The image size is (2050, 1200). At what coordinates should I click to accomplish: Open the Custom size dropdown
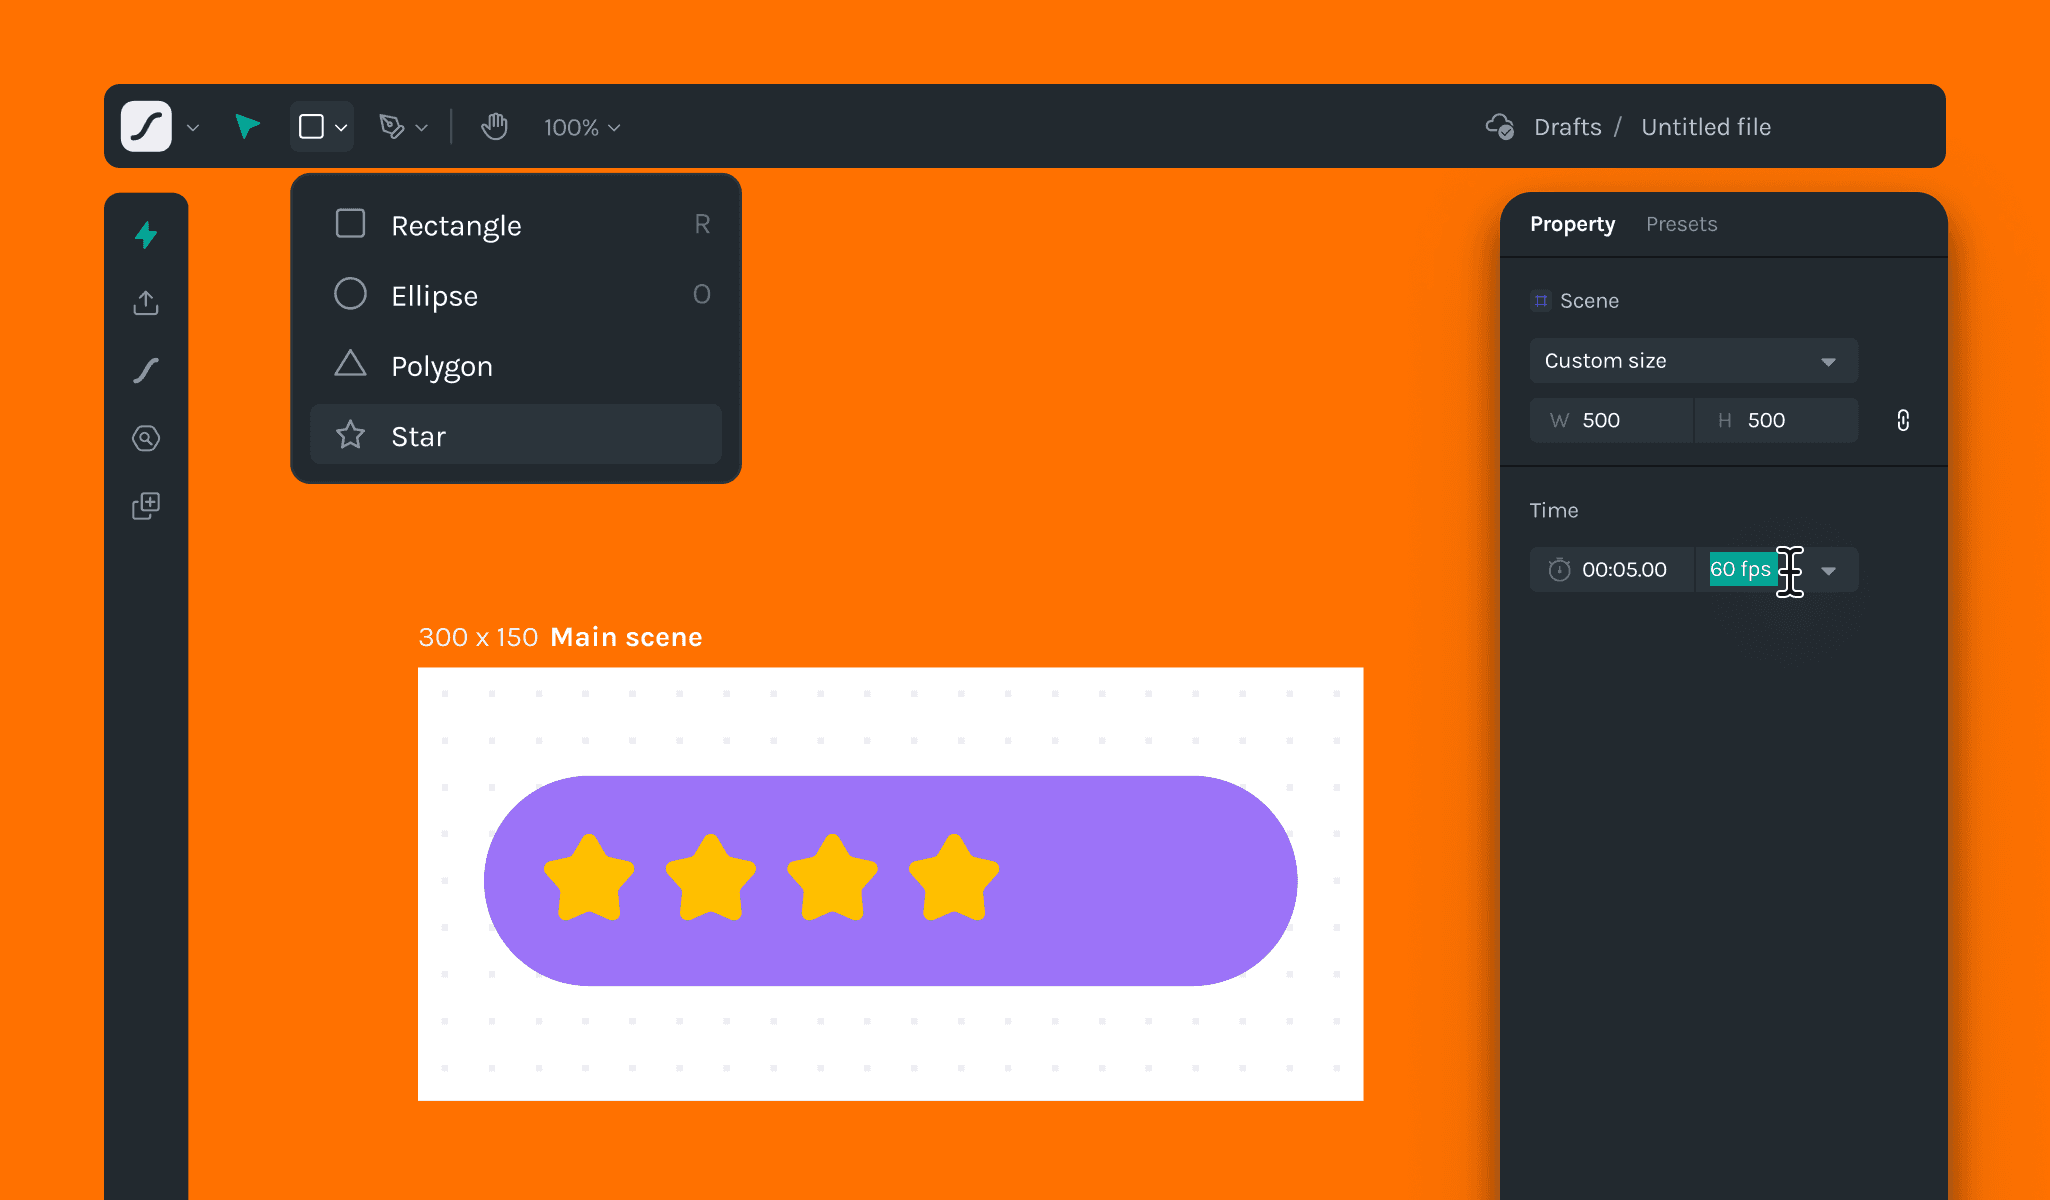1693,361
